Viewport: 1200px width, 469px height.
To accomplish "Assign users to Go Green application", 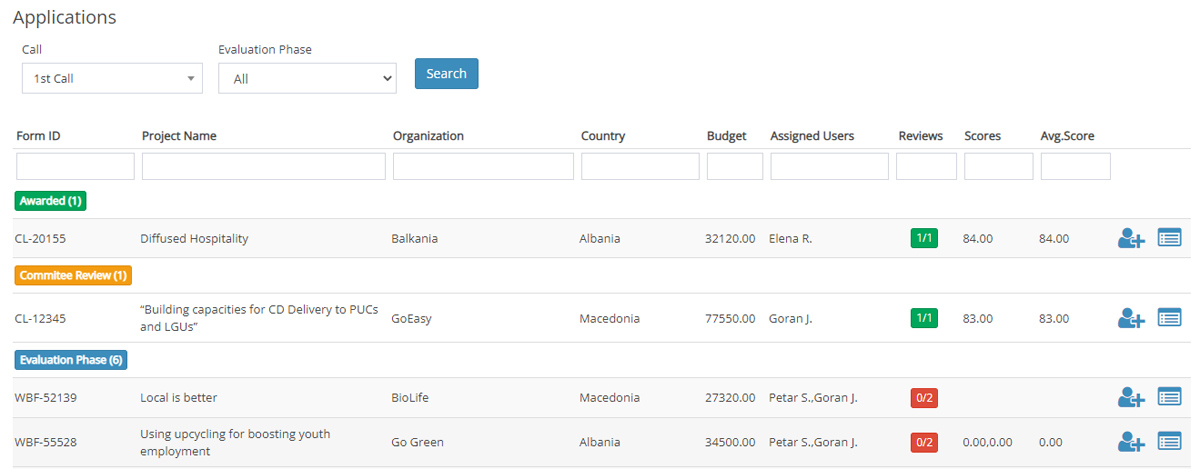I will pyautogui.click(x=1130, y=442).
